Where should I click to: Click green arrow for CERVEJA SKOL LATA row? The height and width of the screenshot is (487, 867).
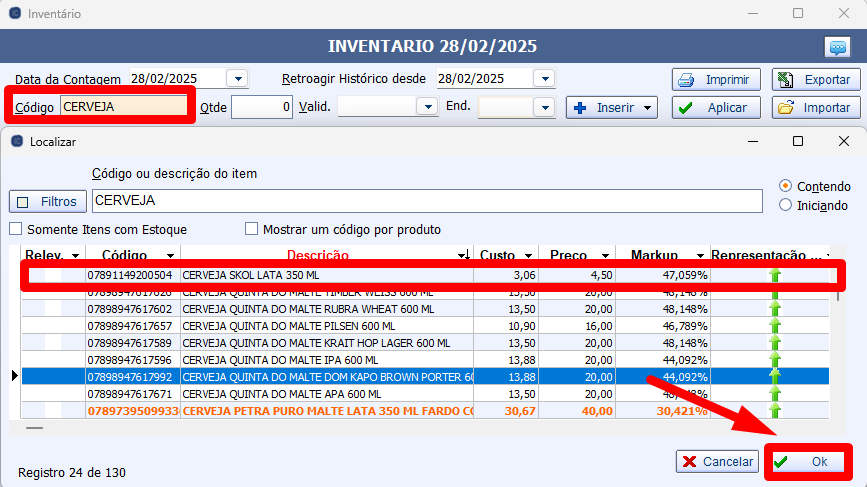point(774,275)
